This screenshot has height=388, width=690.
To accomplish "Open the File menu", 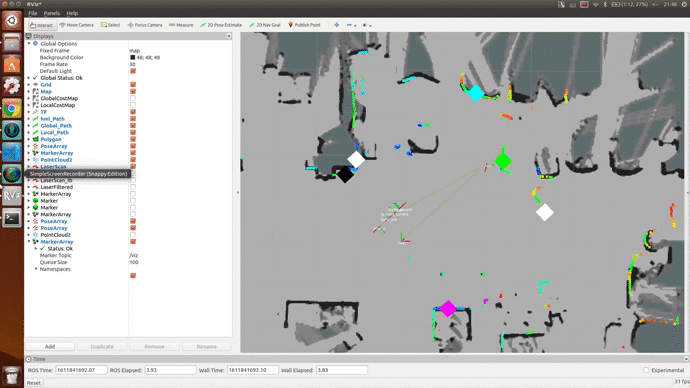I will (x=33, y=13).
